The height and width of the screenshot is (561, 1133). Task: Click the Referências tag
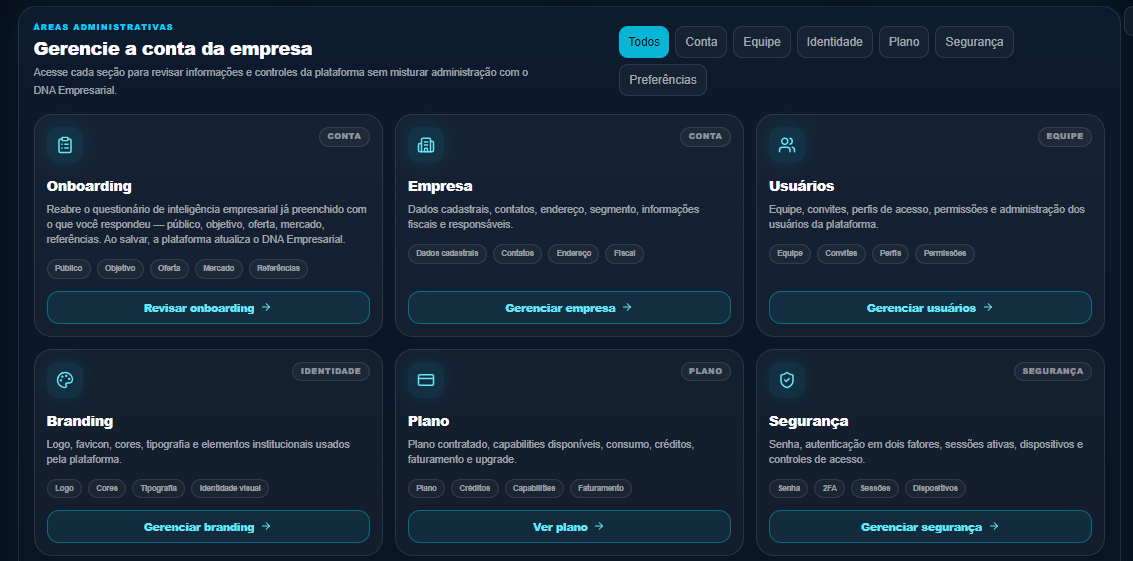coord(279,269)
